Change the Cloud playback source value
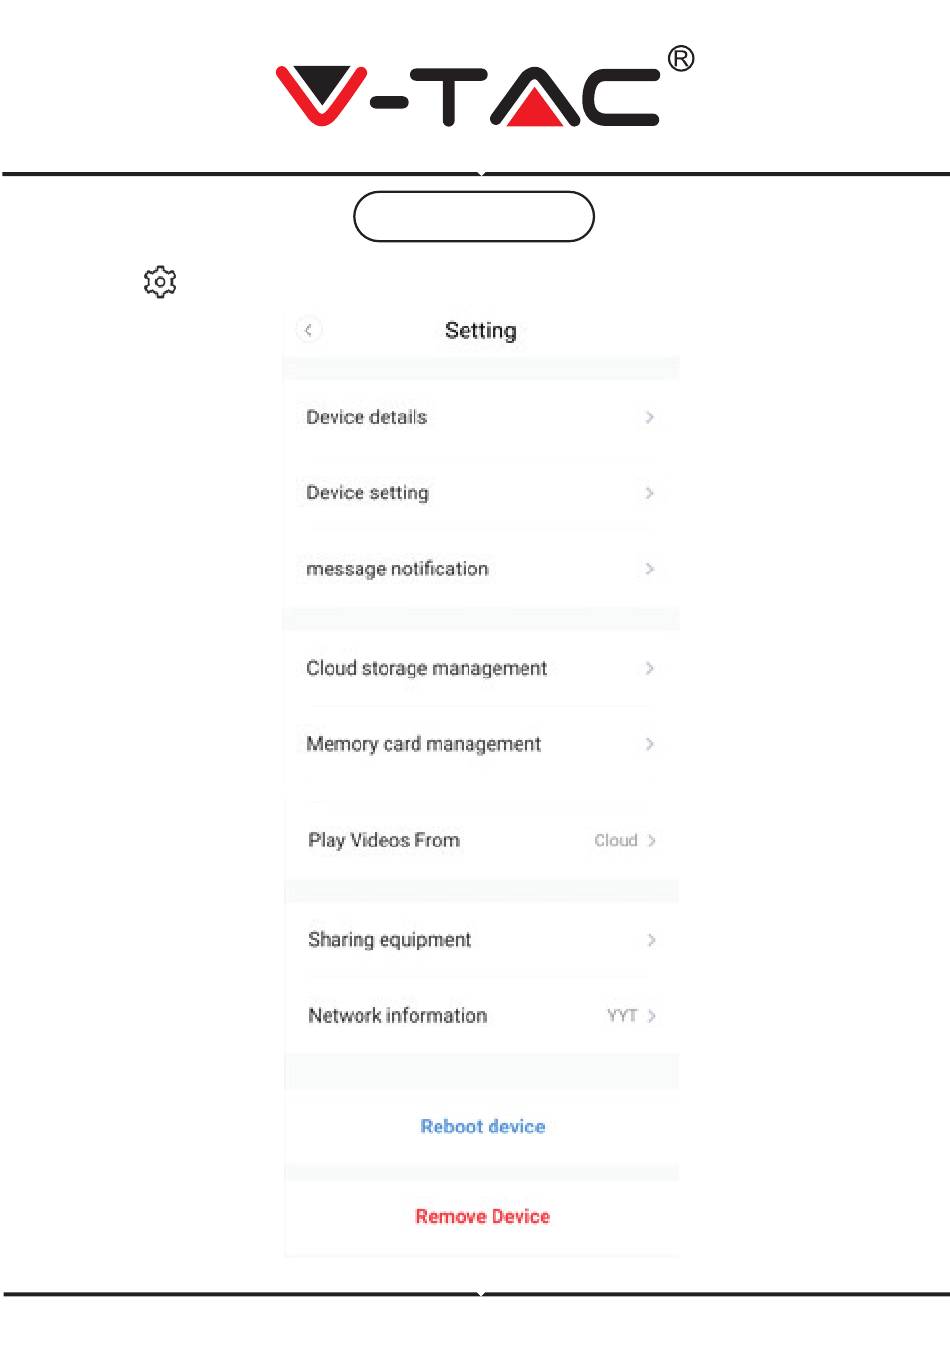The image size is (950, 1348). pyautogui.click(x=616, y=840)
